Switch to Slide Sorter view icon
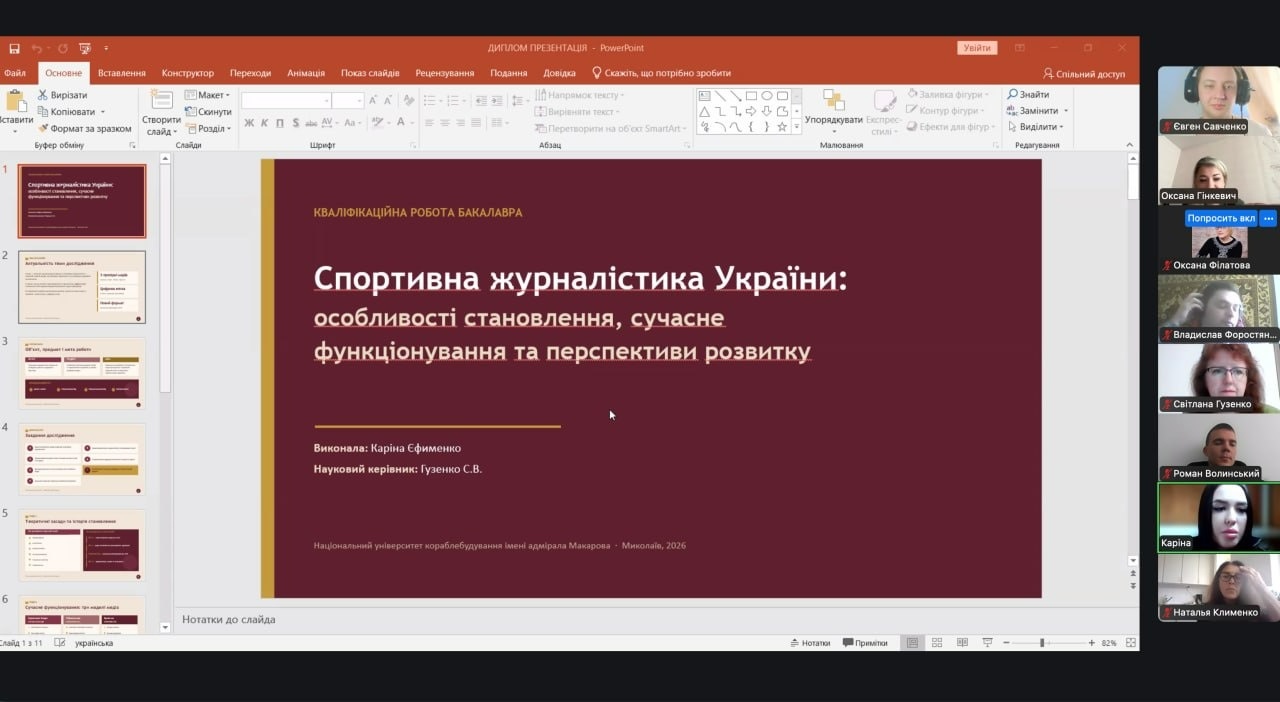Screen dimensions: 1280x702 (x=937, y=643)
